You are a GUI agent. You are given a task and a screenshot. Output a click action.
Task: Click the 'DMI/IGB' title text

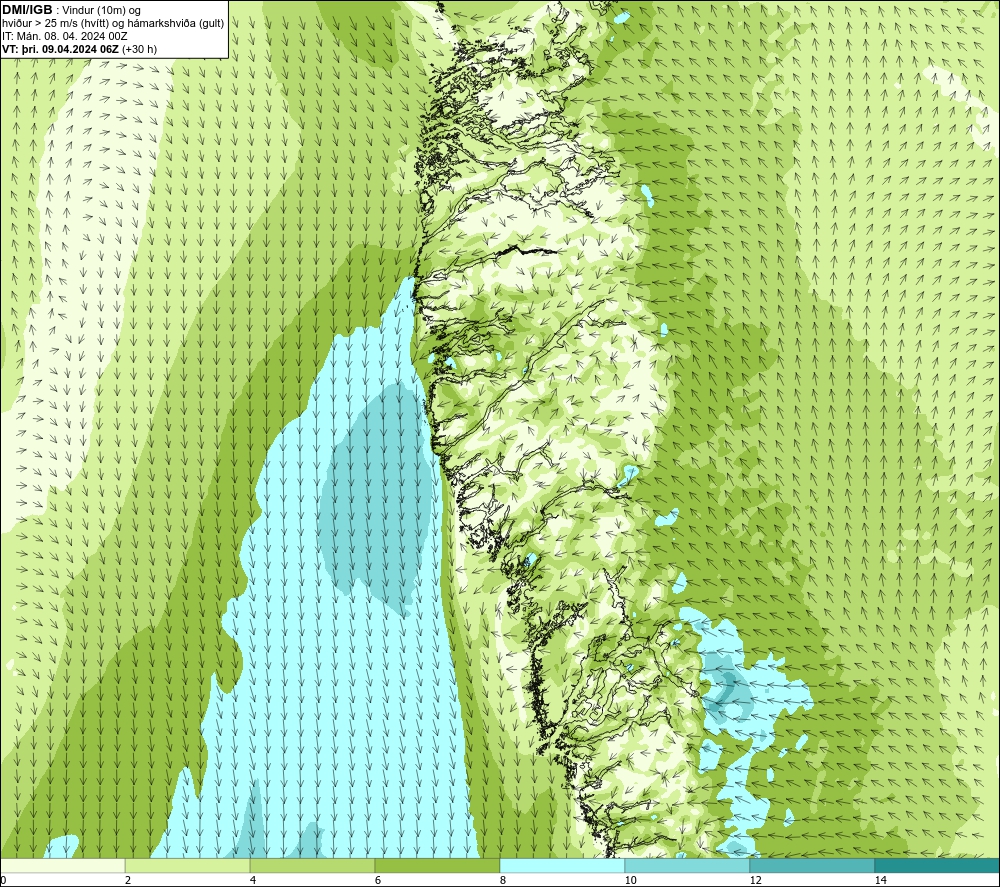[x=27, y=10]
